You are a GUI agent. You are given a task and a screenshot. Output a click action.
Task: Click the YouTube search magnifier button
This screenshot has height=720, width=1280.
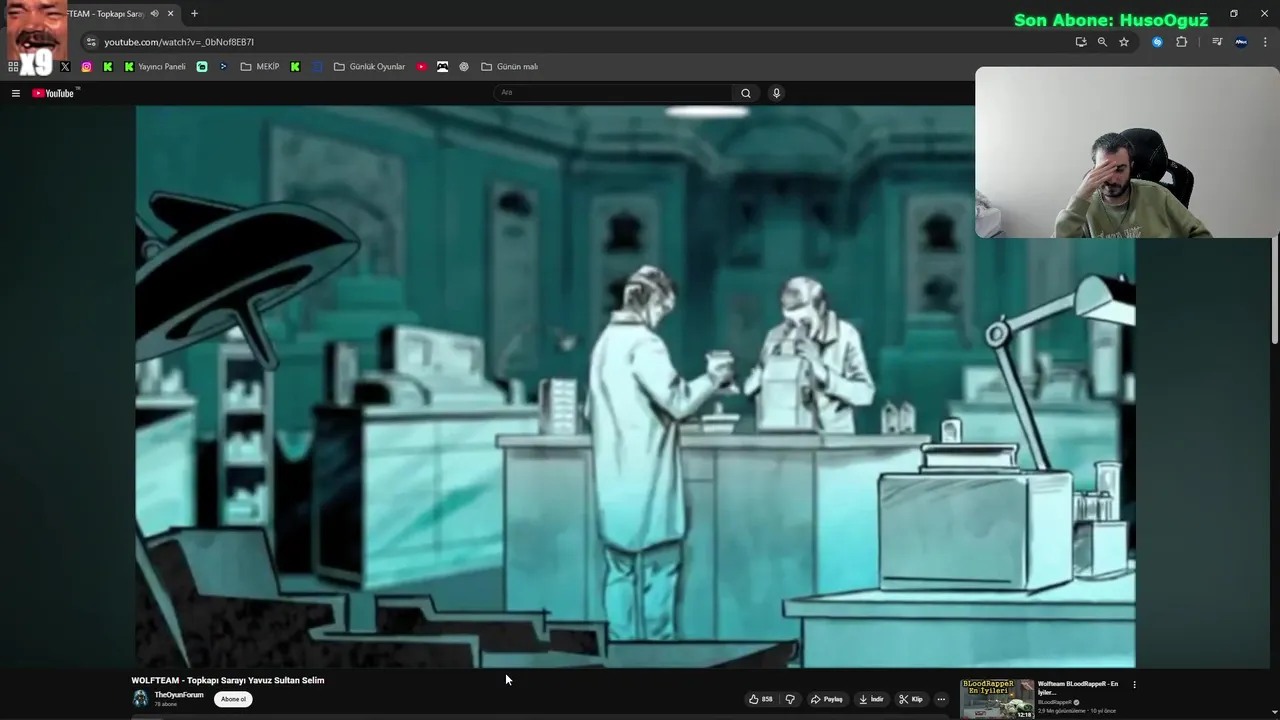[746, 93]
